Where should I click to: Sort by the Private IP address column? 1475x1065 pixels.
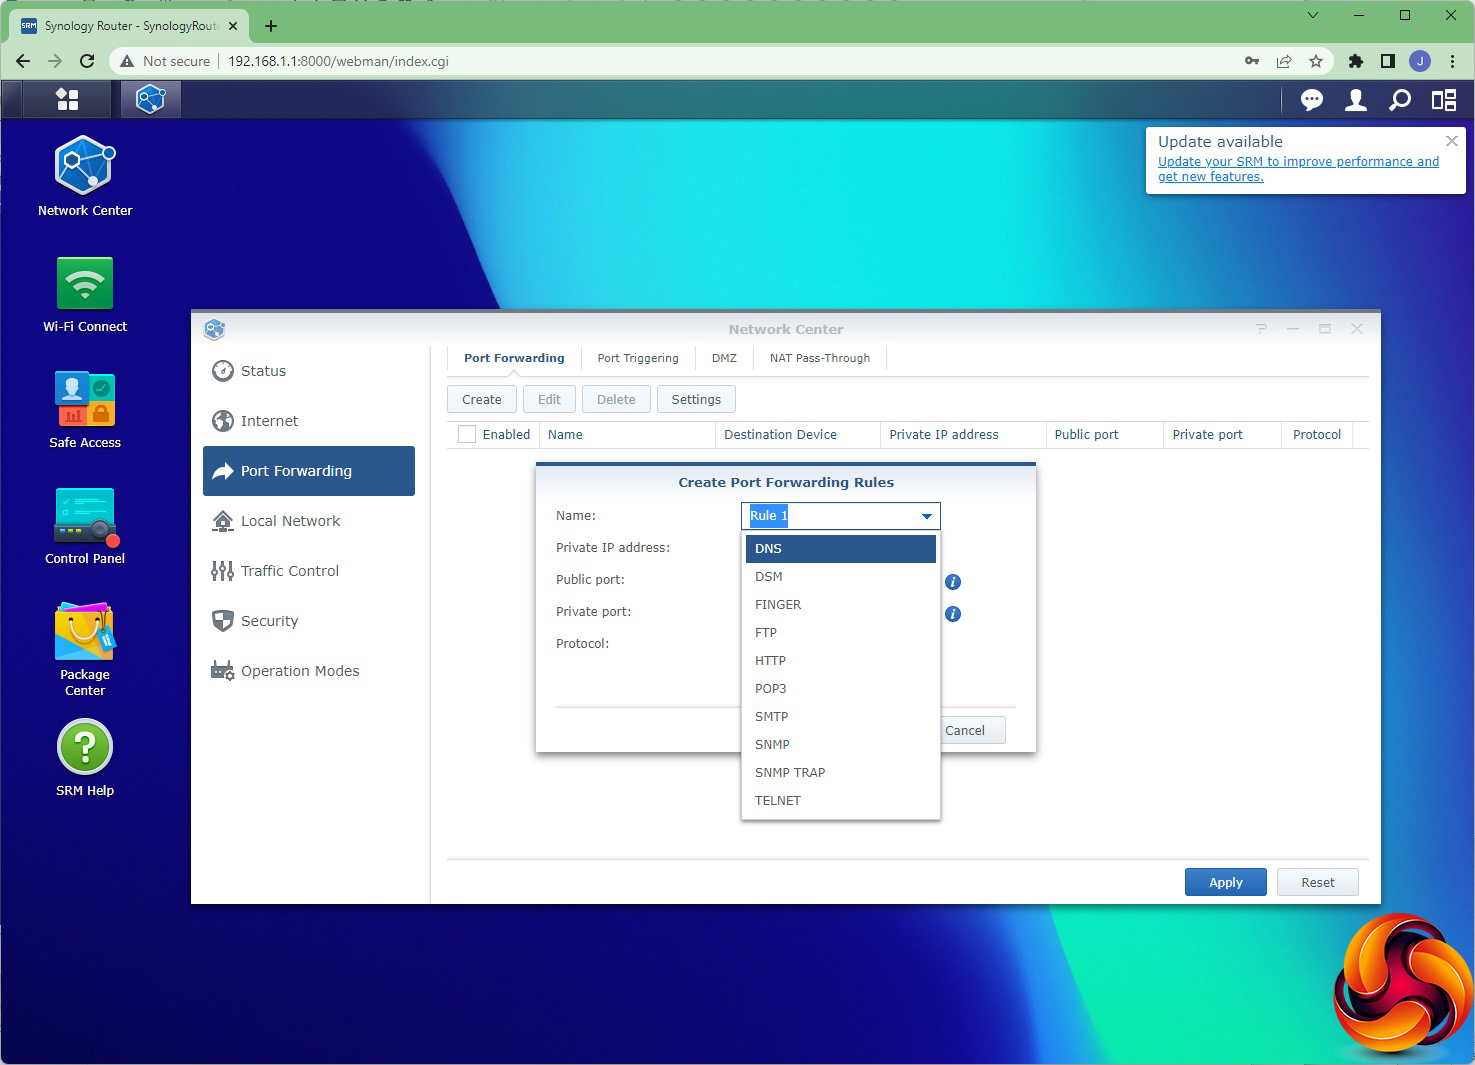pos(963,434)
